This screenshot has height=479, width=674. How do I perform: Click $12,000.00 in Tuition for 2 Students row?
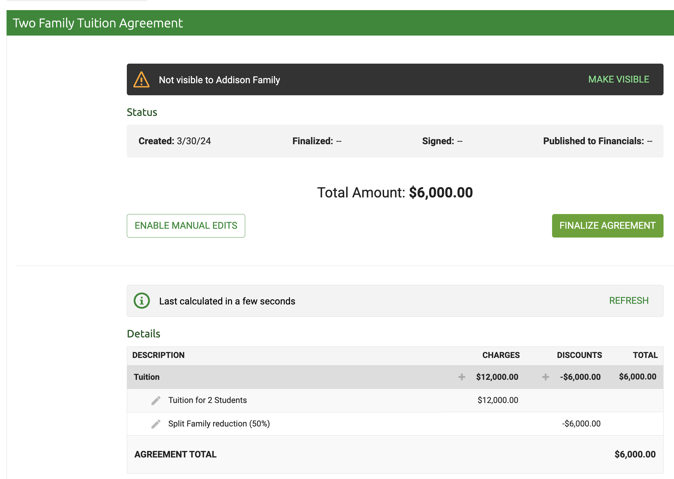tap(498, 400)
